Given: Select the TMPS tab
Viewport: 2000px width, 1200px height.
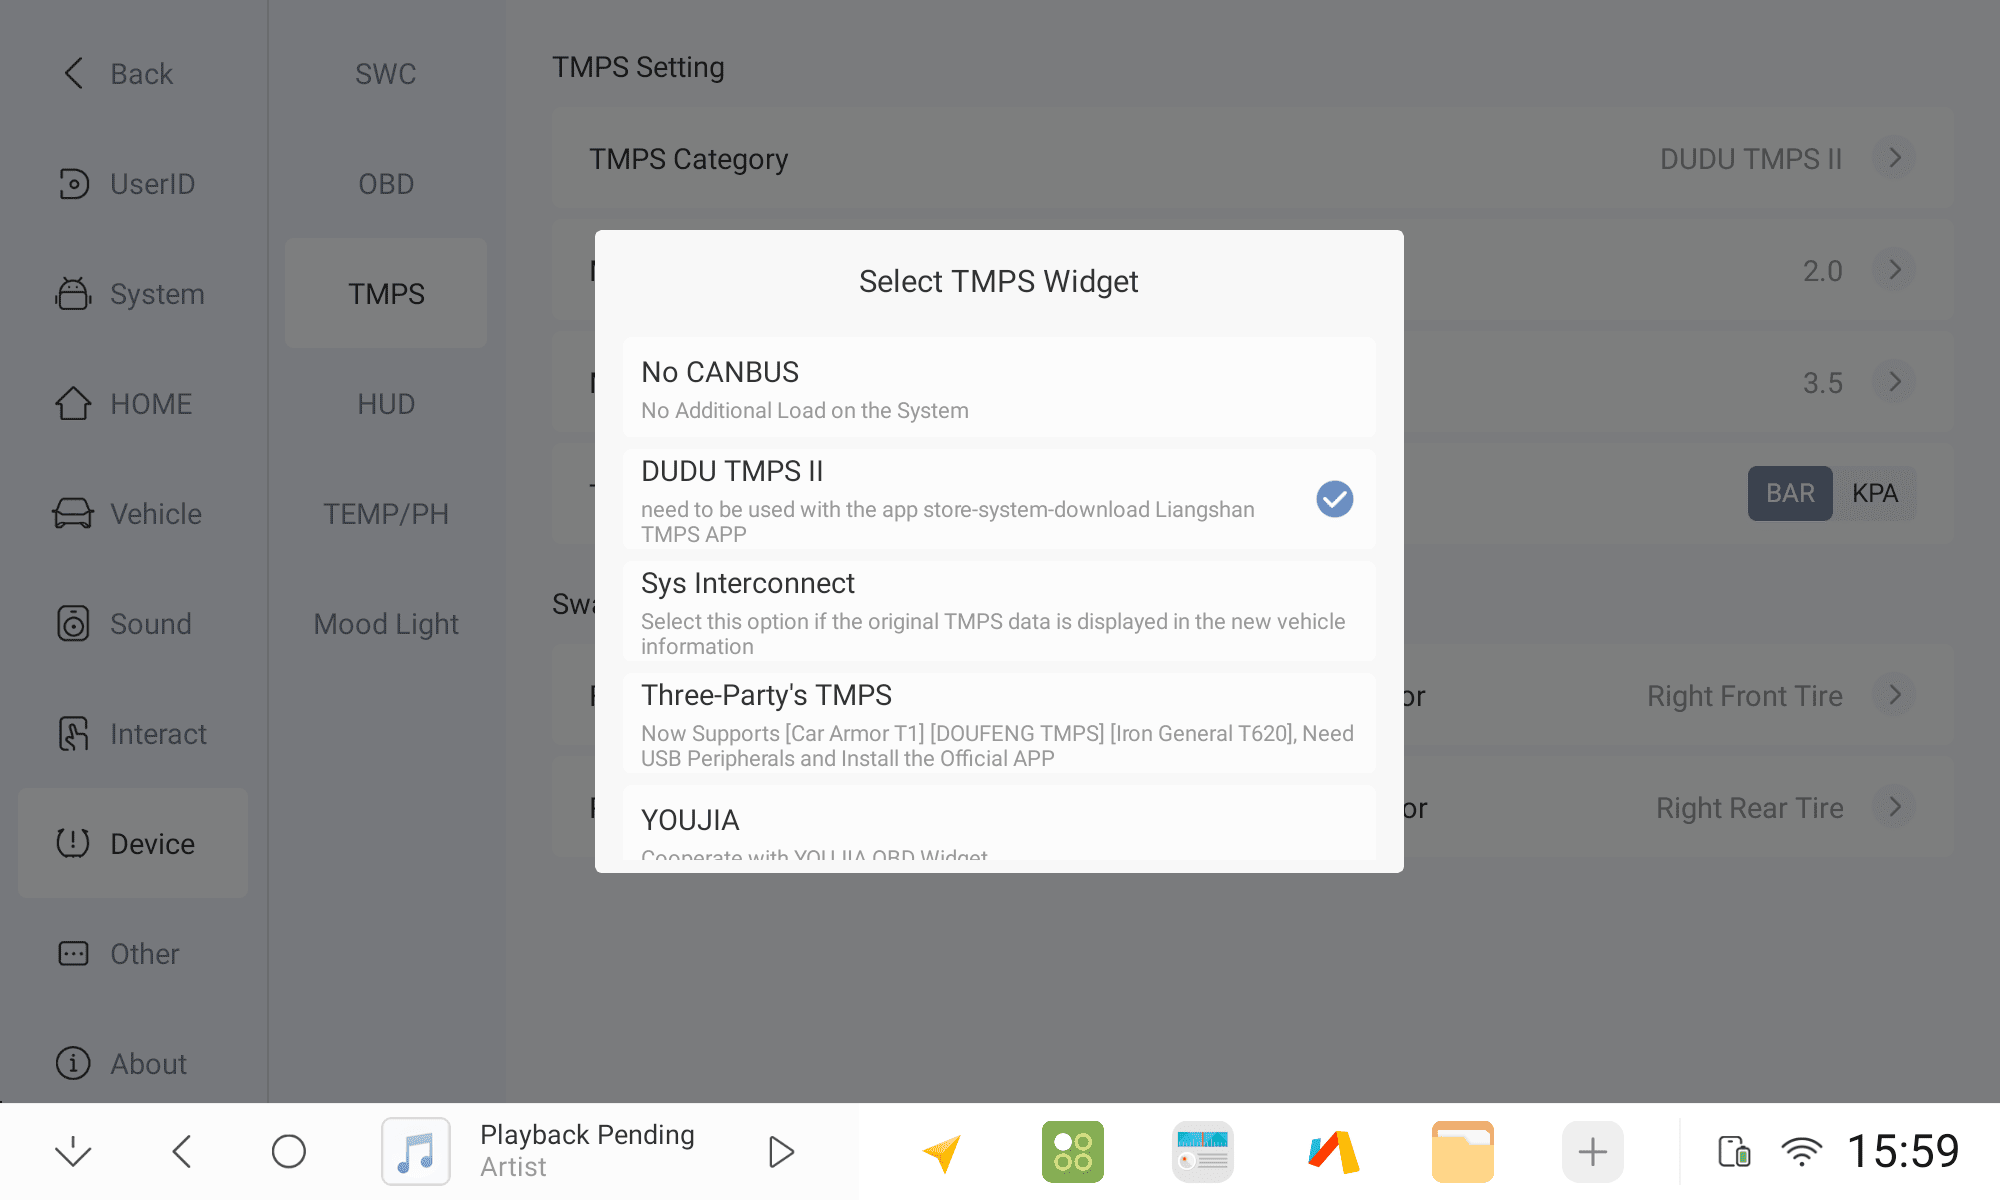Looking at the screenshot, I should (386, 293).
